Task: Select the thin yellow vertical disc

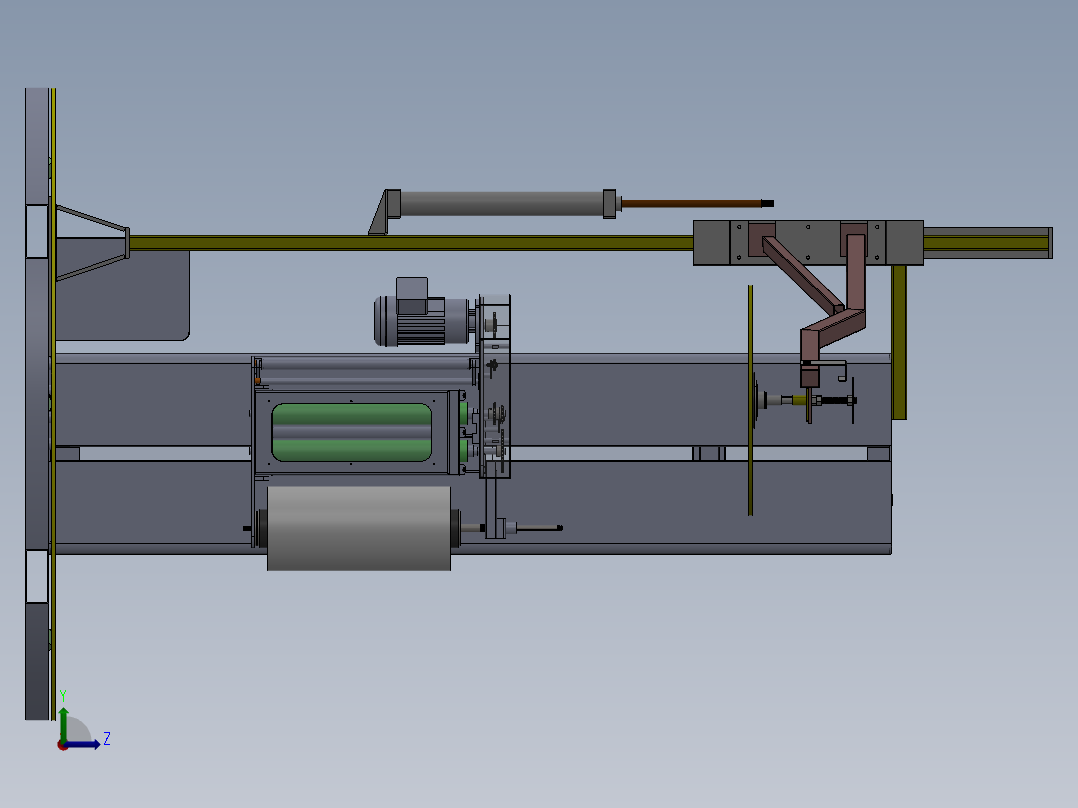Action: [750, 400]
